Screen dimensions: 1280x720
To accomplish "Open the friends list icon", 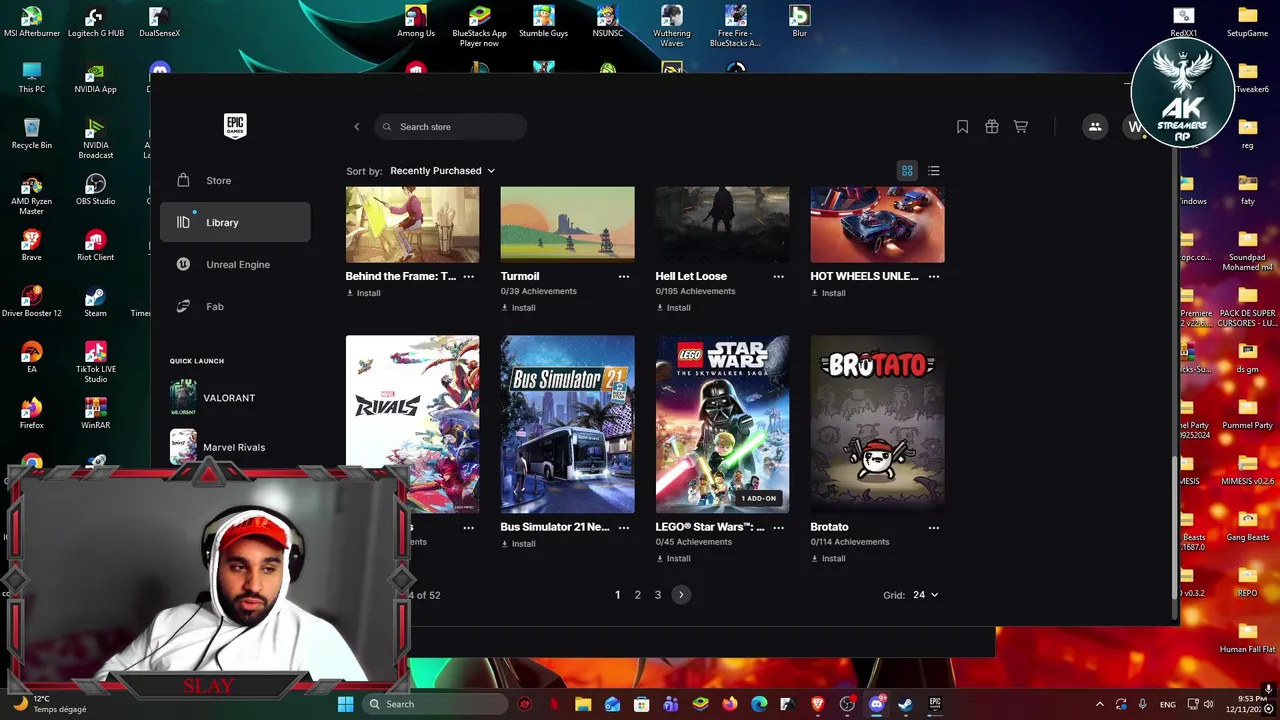I will click(1095, 127).
